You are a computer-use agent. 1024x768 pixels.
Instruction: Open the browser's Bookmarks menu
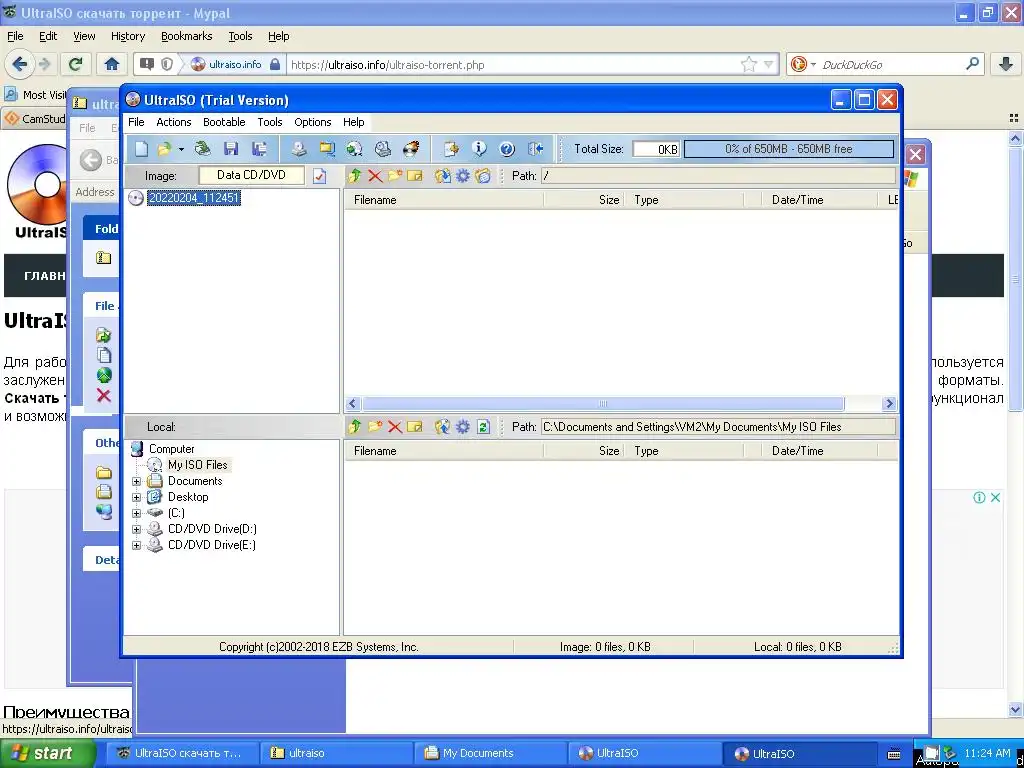click(187, 36)
